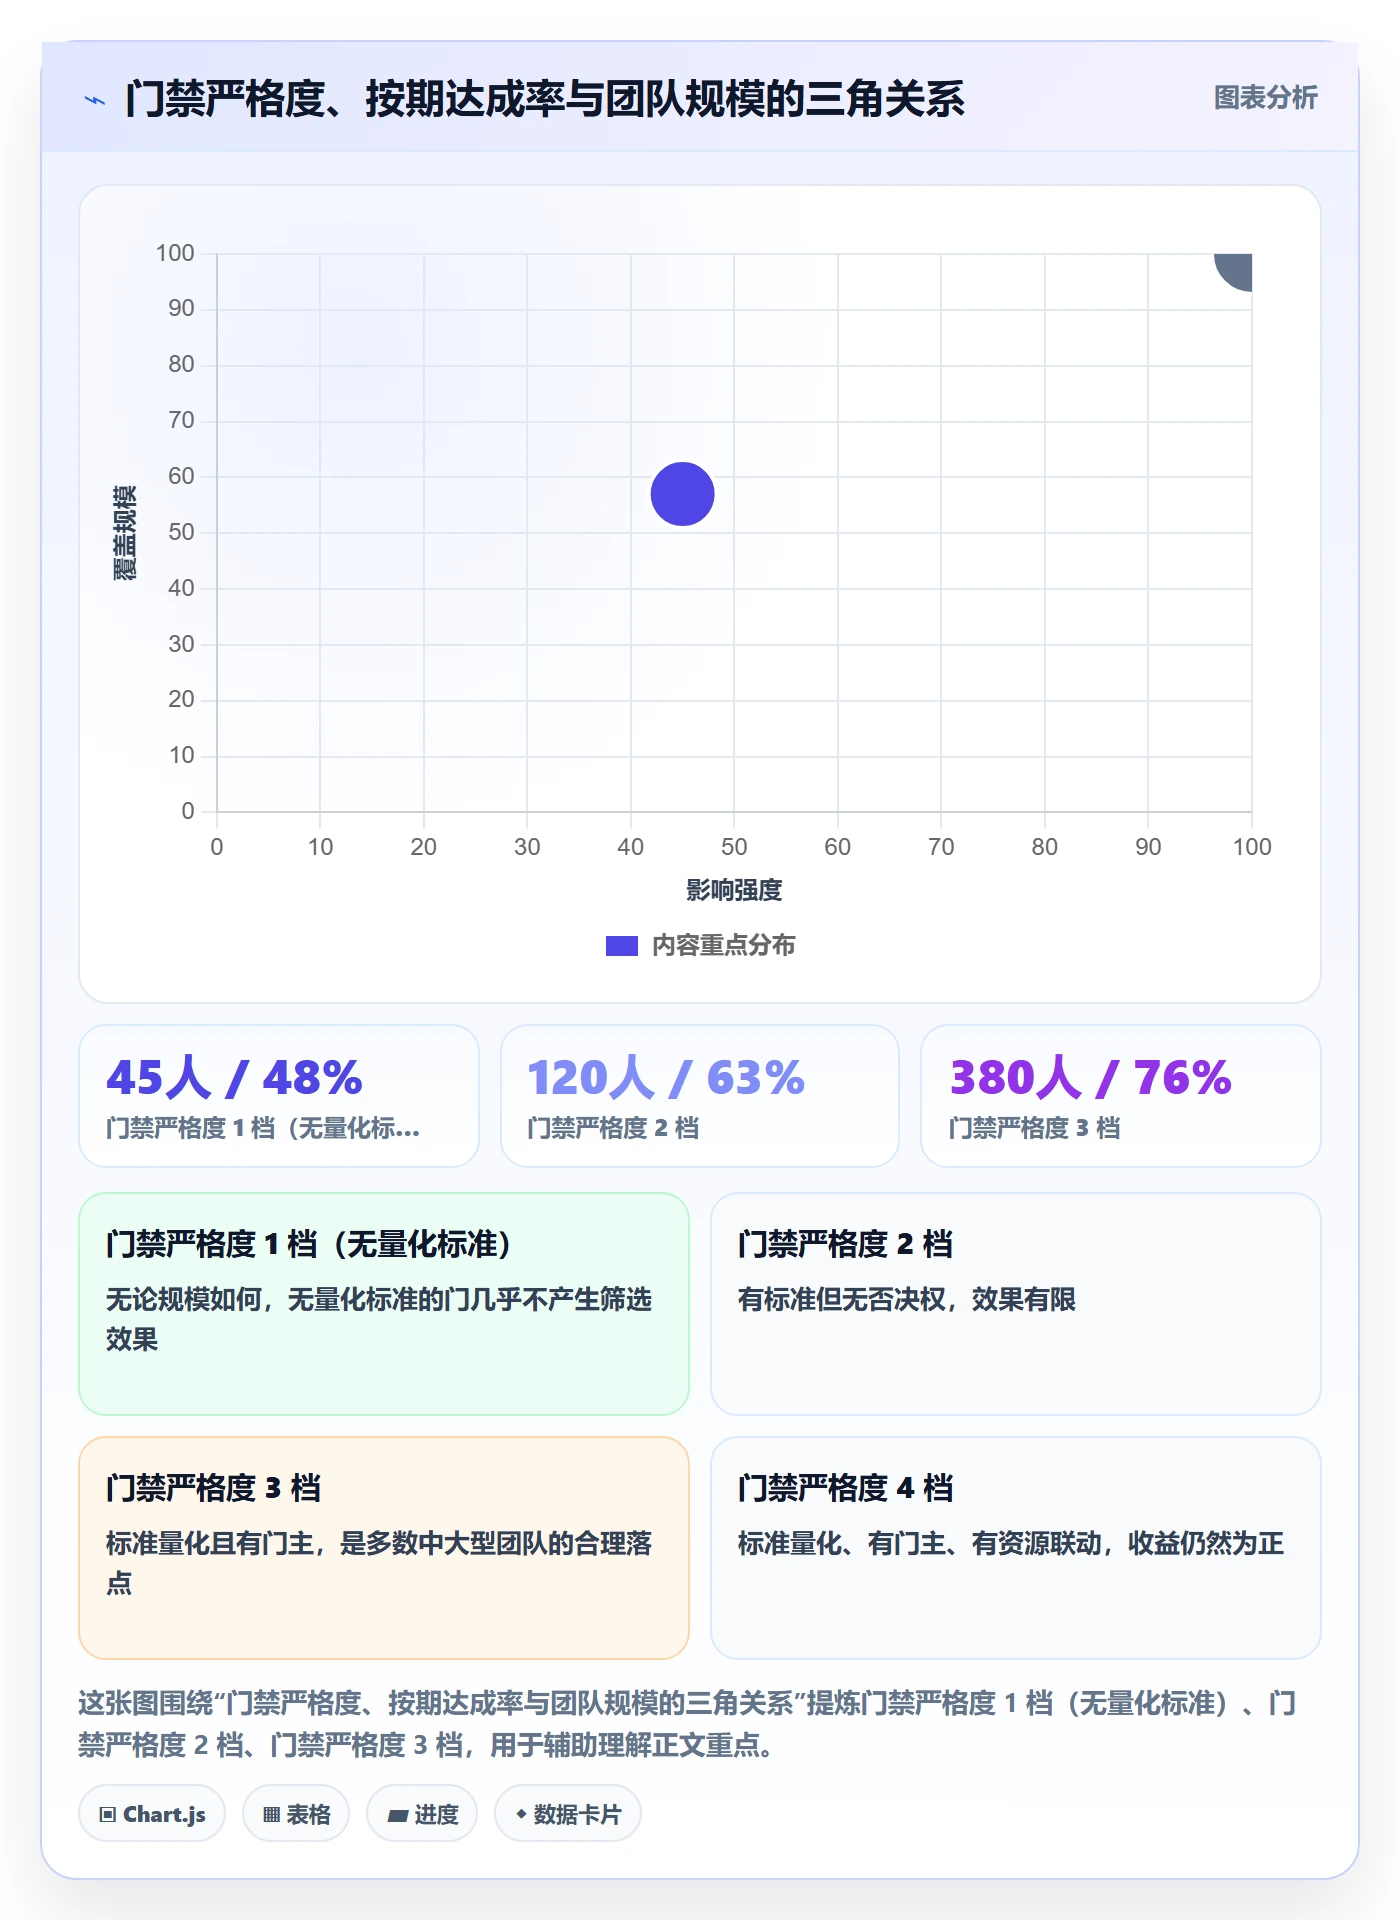
Task: Click the 覆盖规模 y-axis title
Action: point(125,533)
